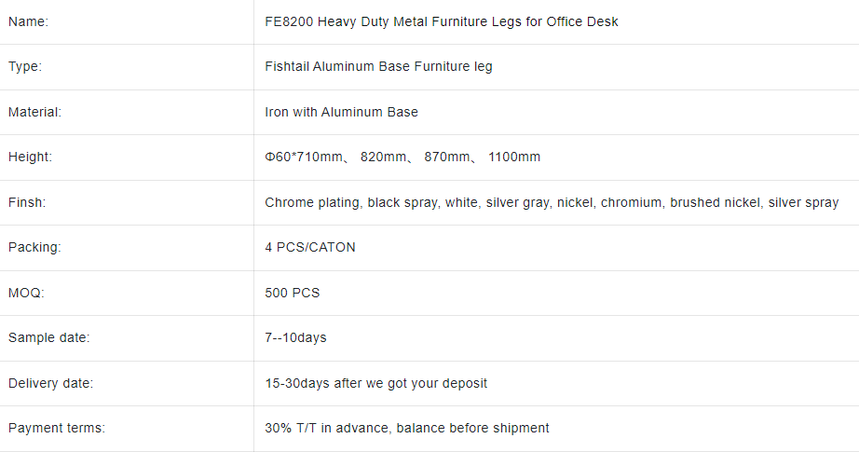The image size is (859, 452).
Task: Click the Iron with Aluminum Base value
Action: [341, 112]
